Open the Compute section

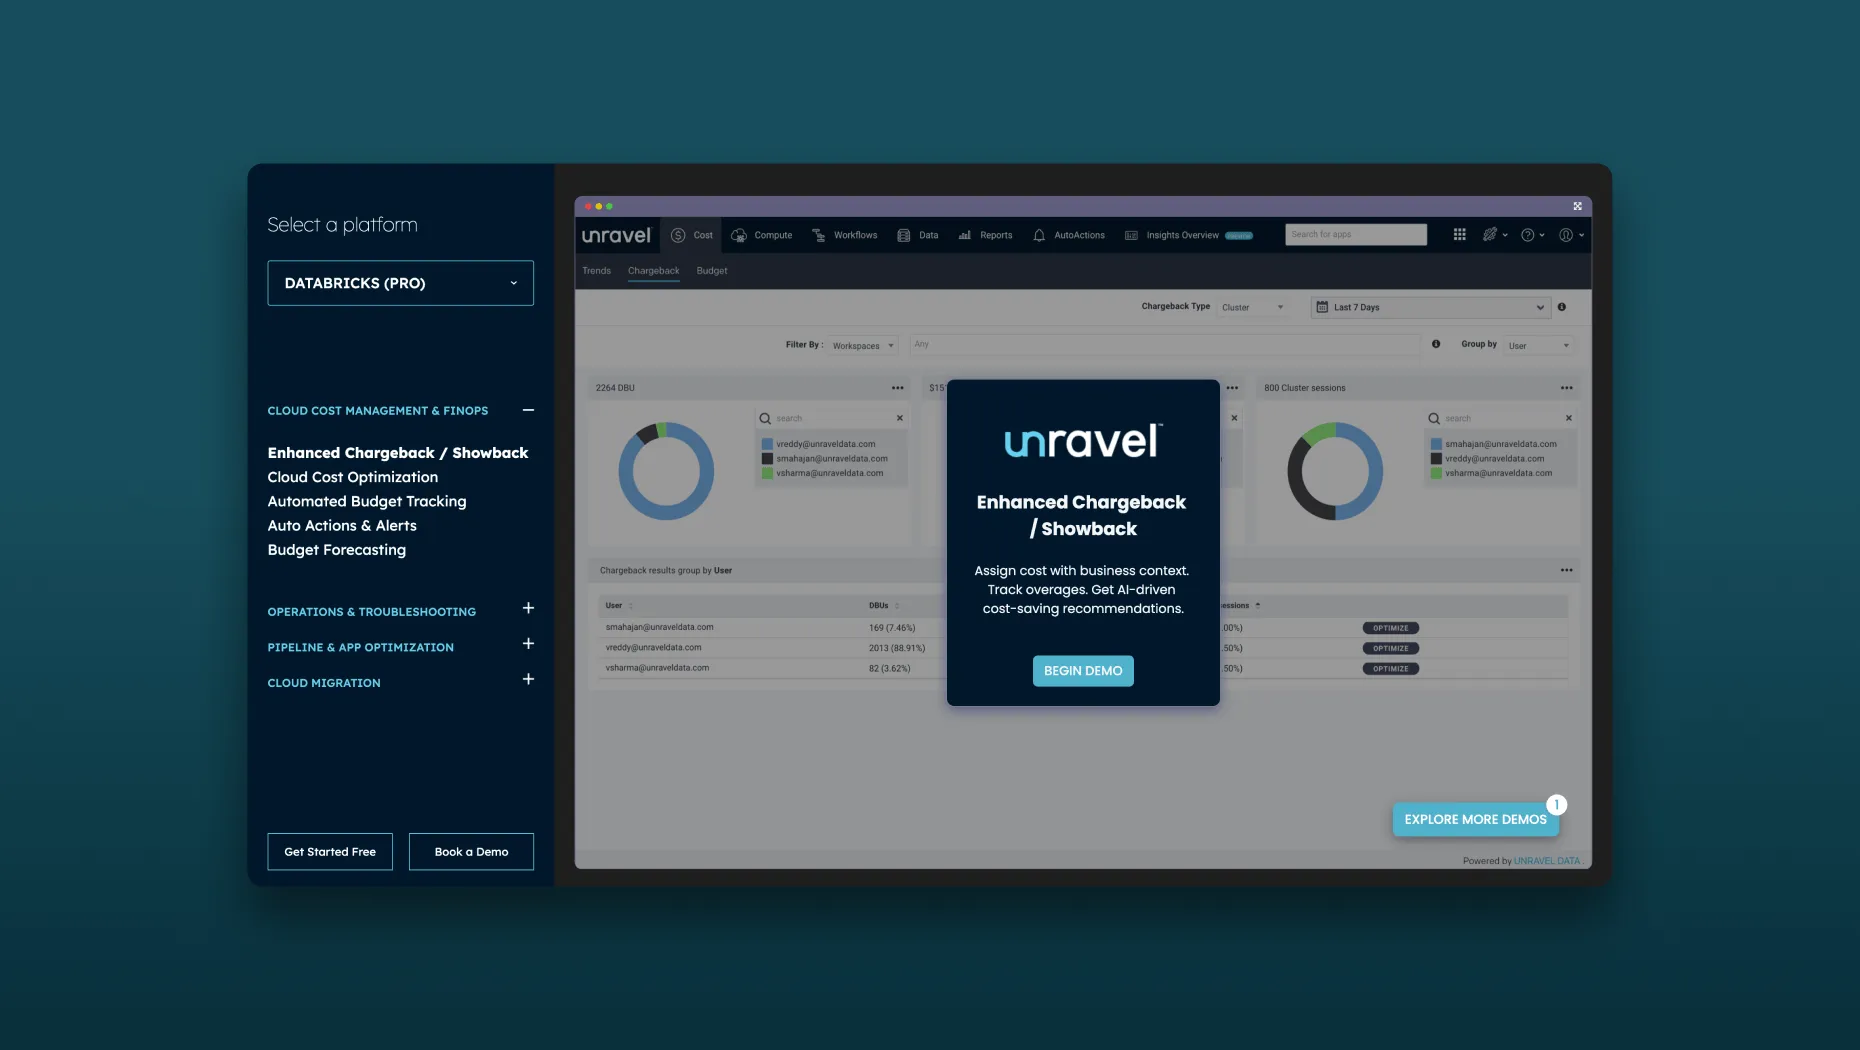coord(762,235)
